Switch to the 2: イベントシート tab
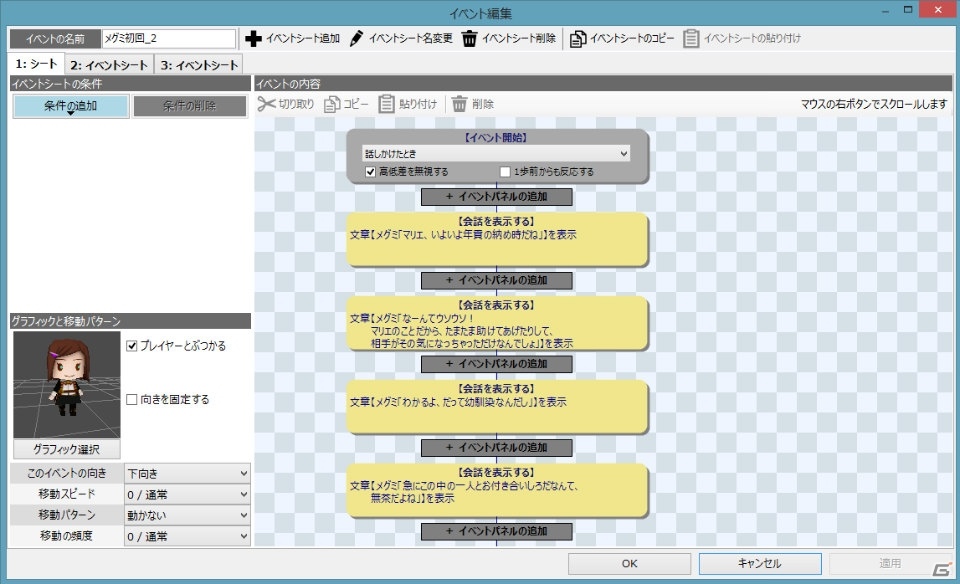Screen dimensions: 960x584 pyautogui.click(x=109, y=65)
